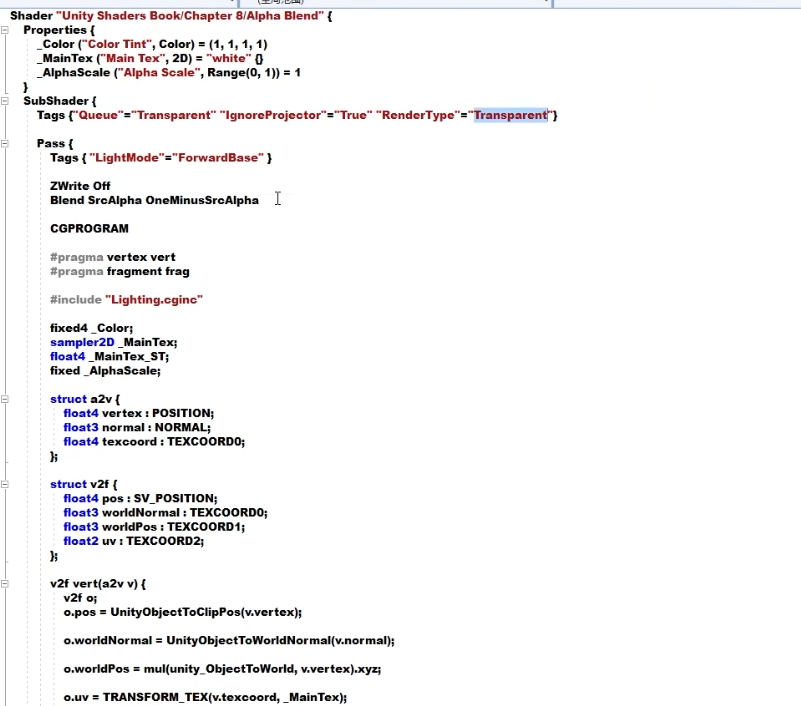Image resolution: width=801 pixels, height=706 pixels.
Task: Click the "NORMAL;" semantic
Action: click(x=182, y=428)
